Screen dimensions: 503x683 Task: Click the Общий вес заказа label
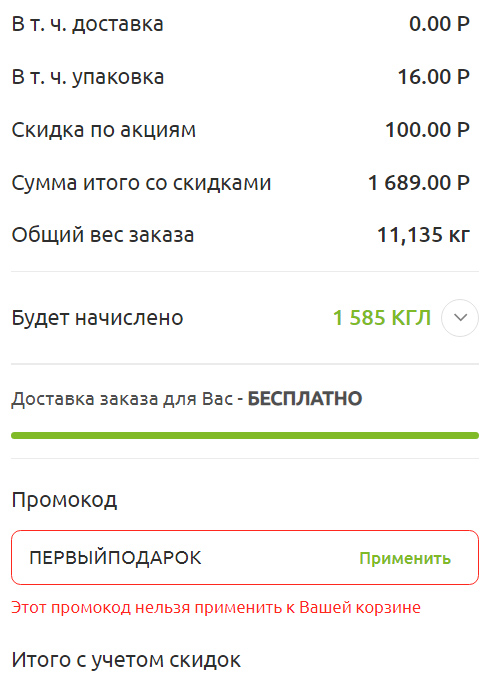coord(102,235)
